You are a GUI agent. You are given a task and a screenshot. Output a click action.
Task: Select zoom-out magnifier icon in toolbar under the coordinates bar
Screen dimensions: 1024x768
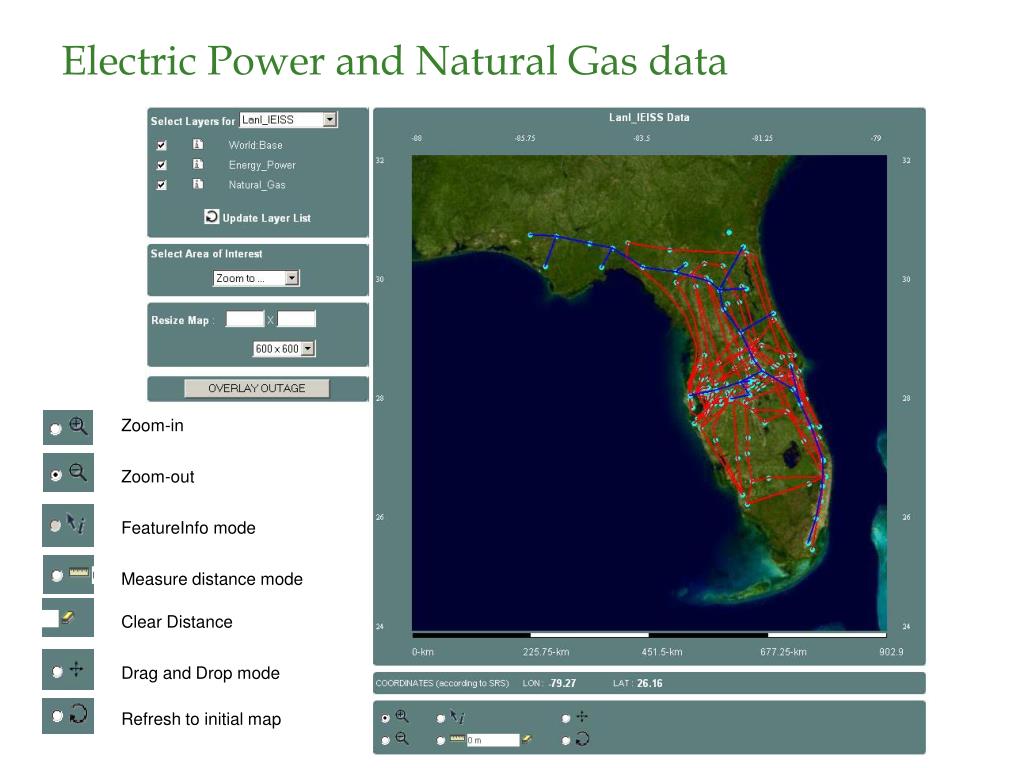(402, 739)
